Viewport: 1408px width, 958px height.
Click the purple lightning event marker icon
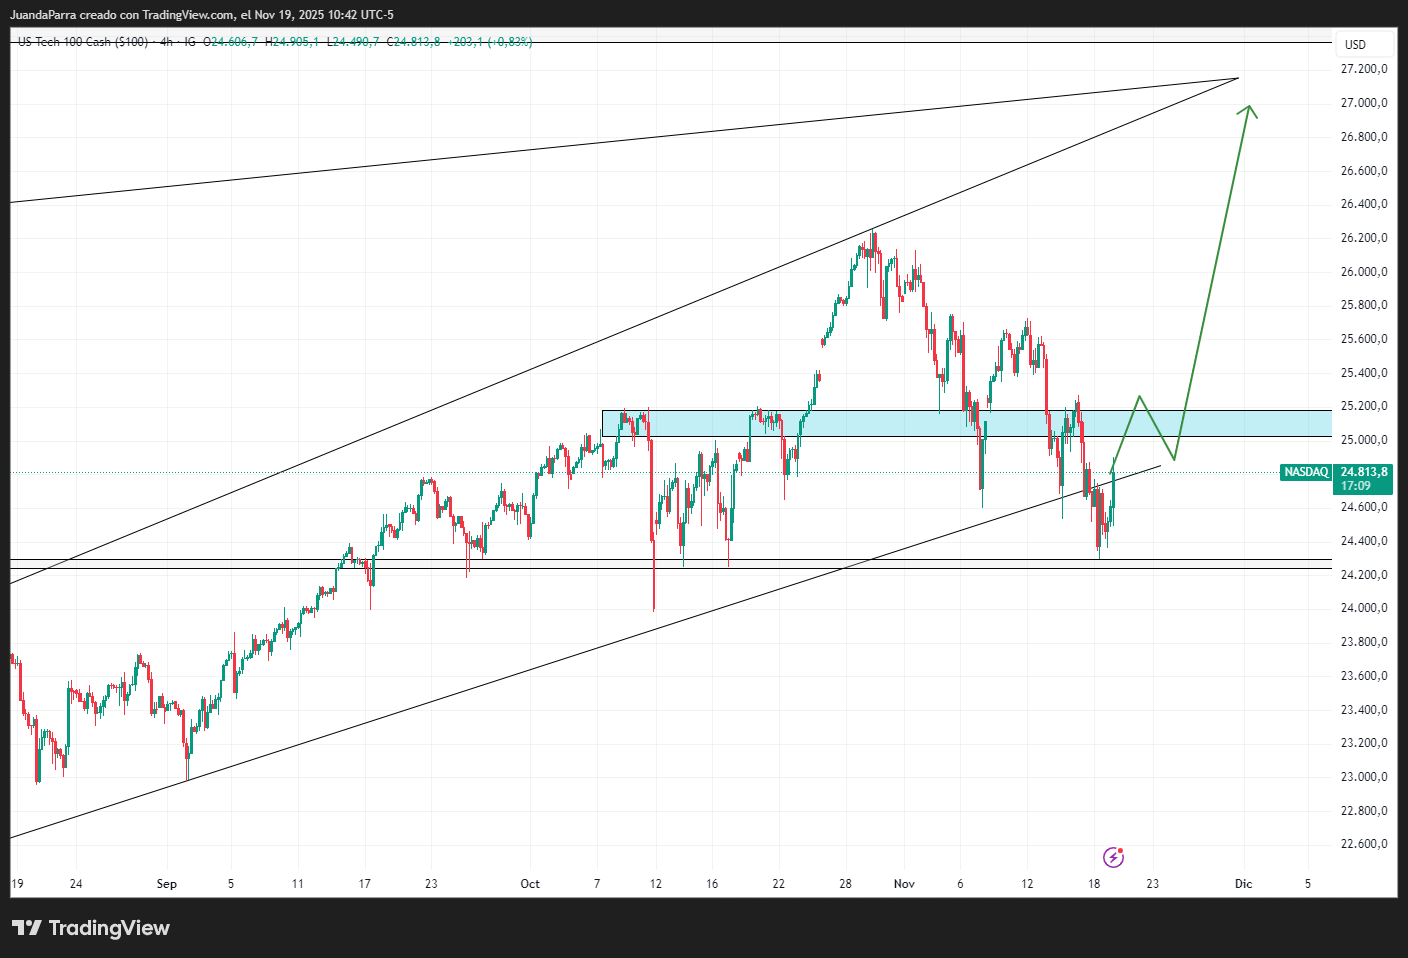click(1113, 857)
